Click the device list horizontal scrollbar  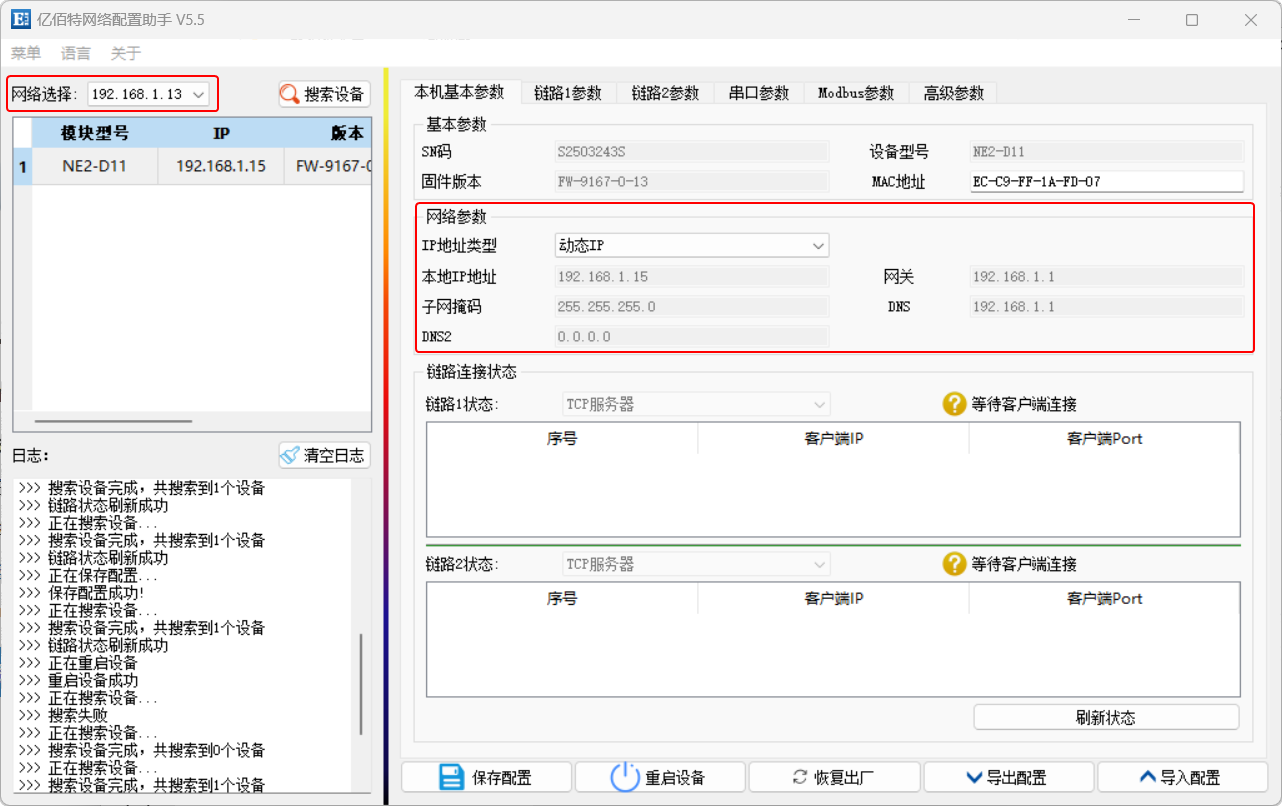[113, 422]
